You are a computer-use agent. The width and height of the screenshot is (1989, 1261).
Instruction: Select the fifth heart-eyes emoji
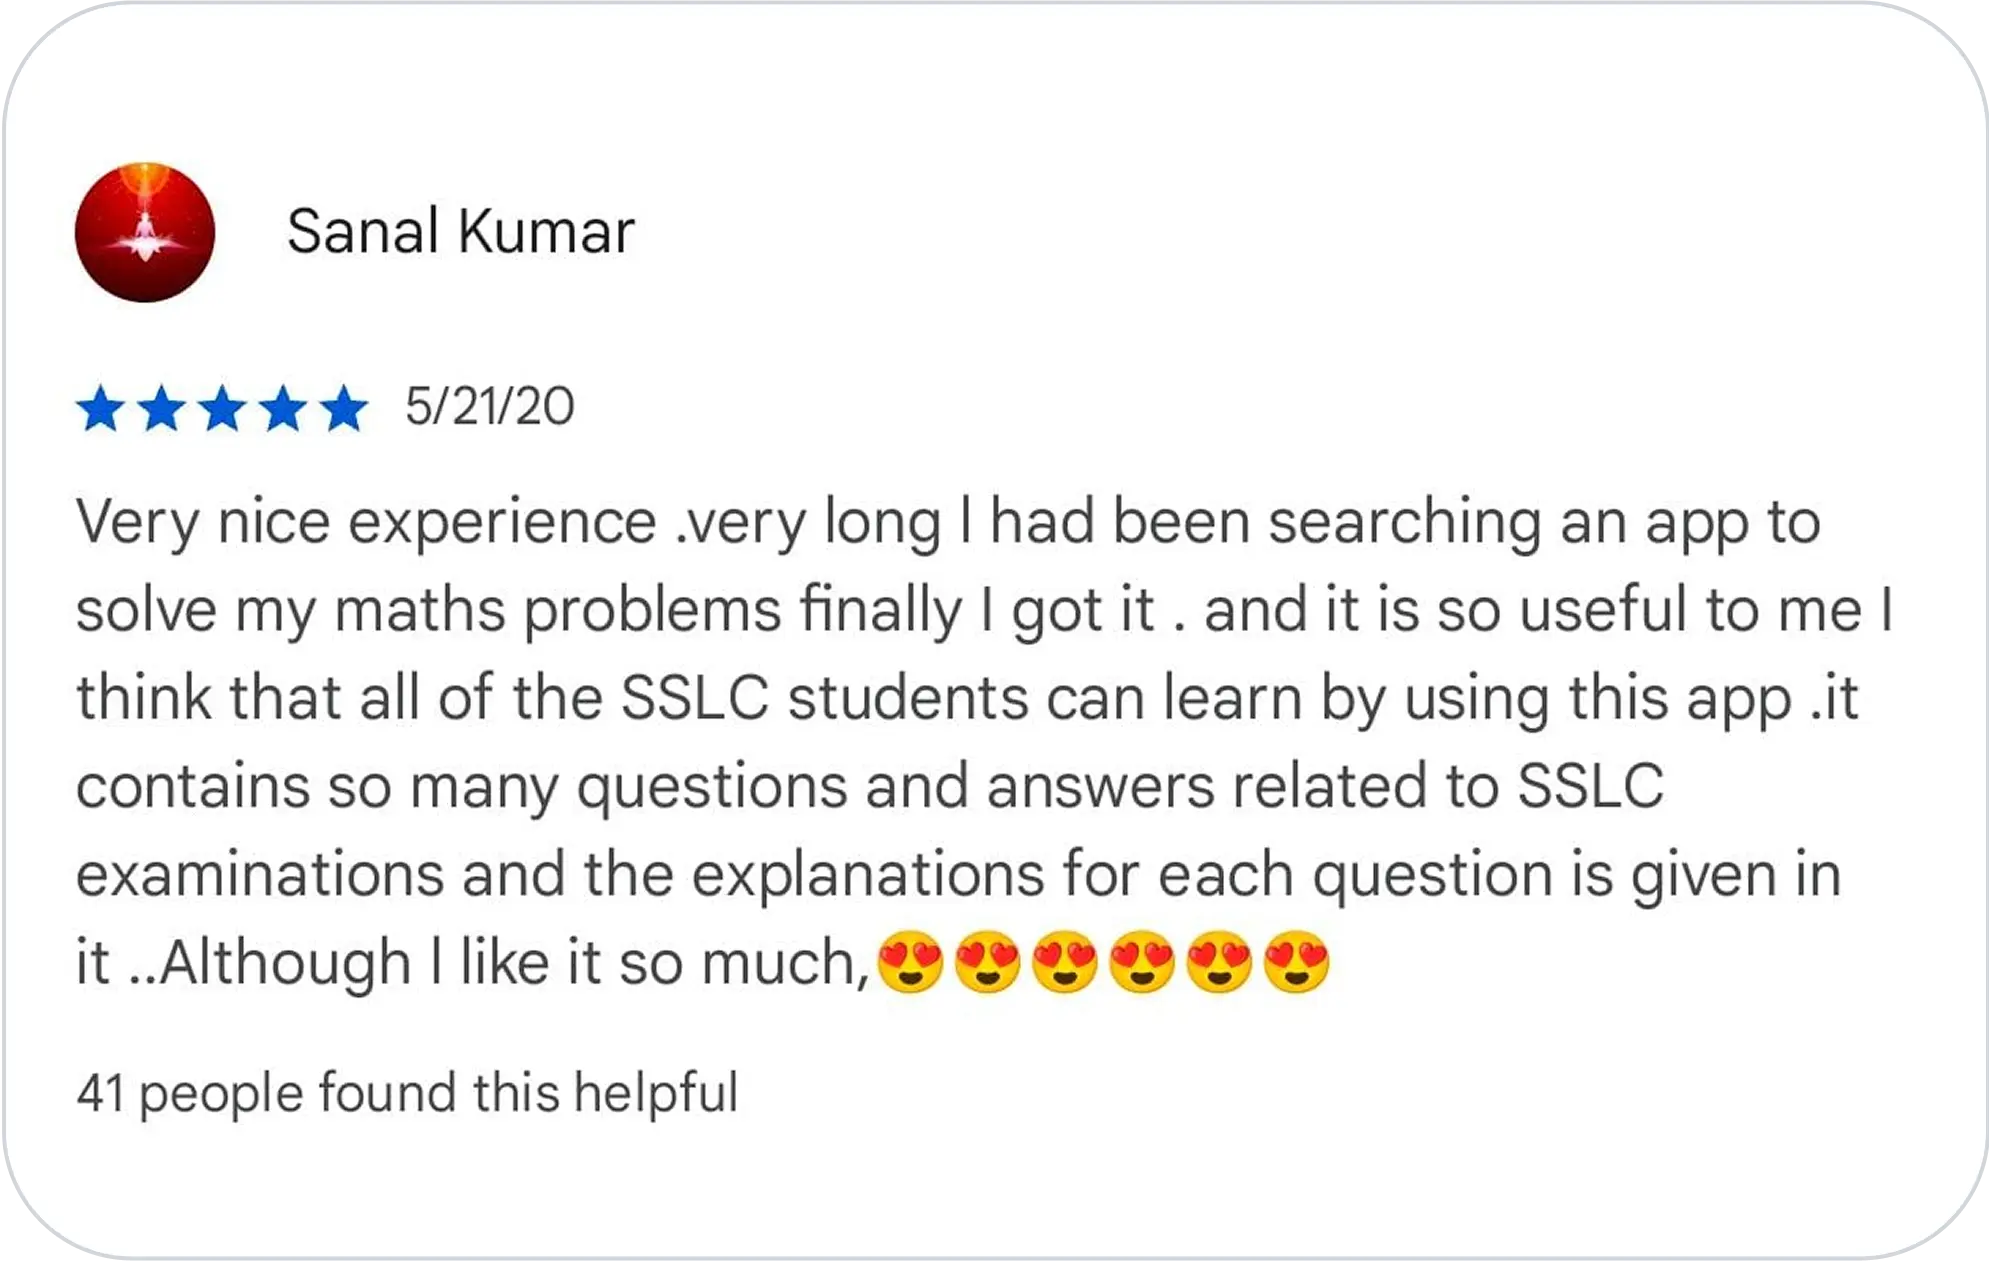click(x=1219, y=962)
